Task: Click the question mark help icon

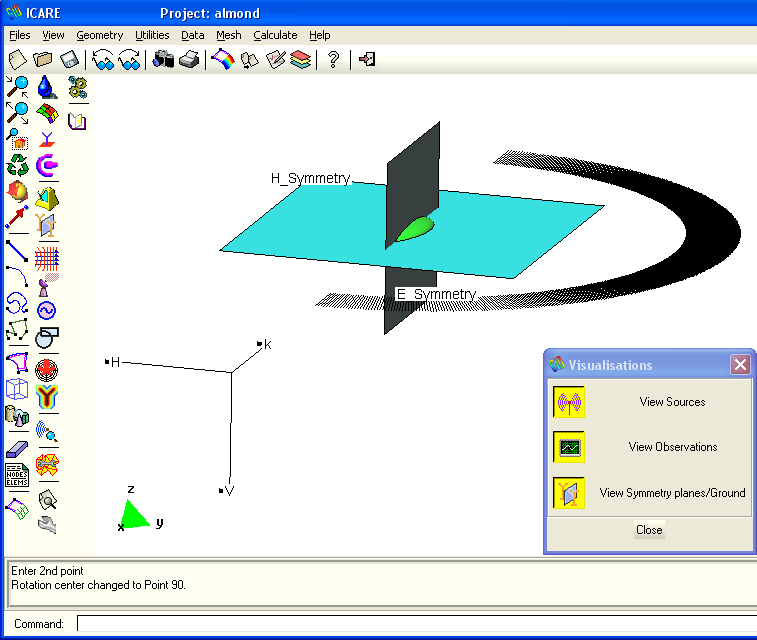Action: (x=333, y=60)
